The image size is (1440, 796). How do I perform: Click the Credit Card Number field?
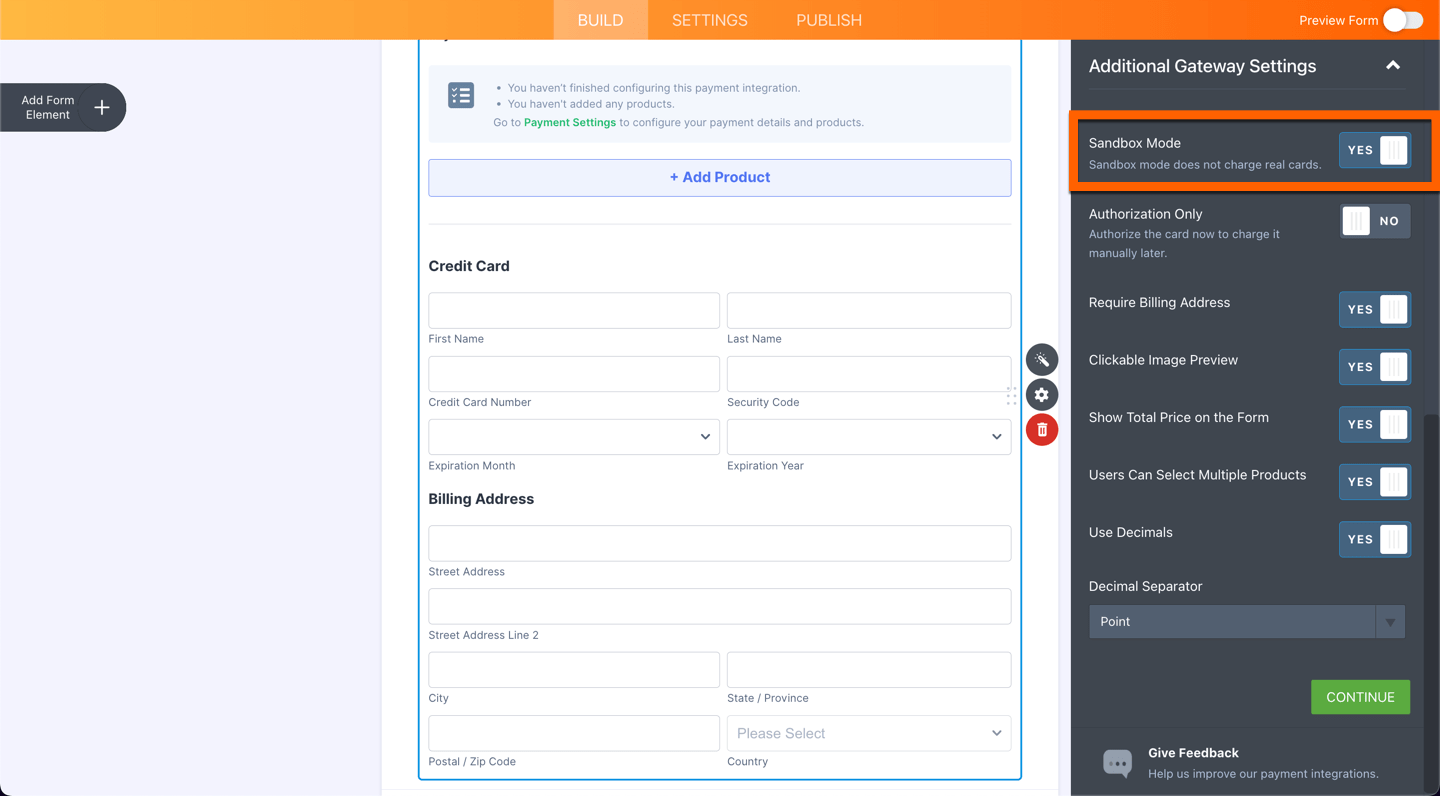[574, 374]
